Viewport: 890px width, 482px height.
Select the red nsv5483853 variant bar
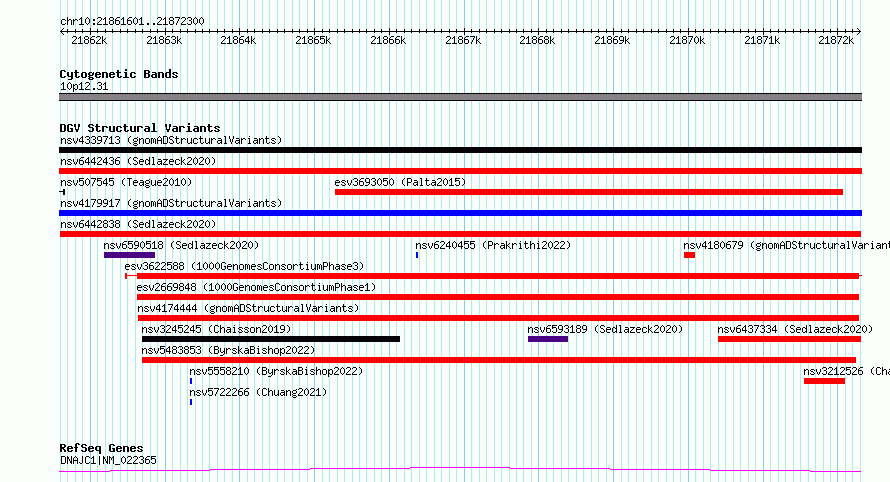click(x=499, y=361)
